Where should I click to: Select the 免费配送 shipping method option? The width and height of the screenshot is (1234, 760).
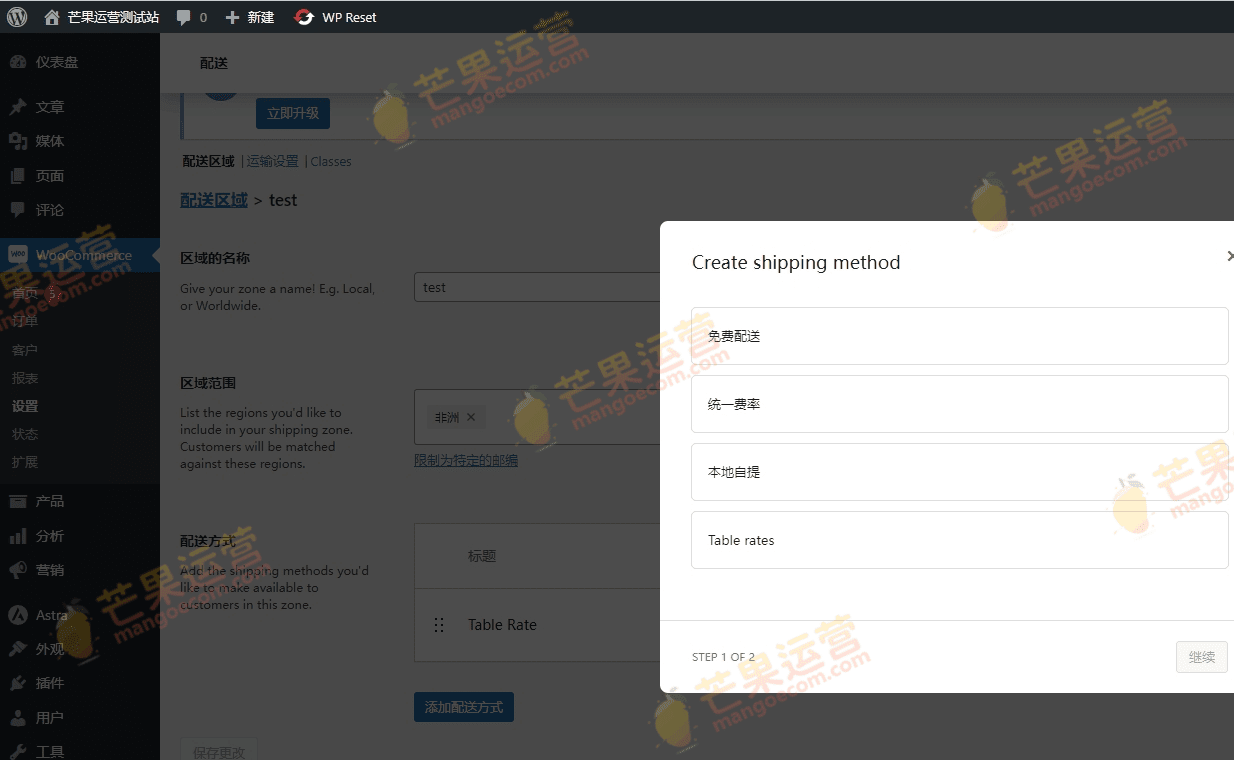tap(959, 336)
